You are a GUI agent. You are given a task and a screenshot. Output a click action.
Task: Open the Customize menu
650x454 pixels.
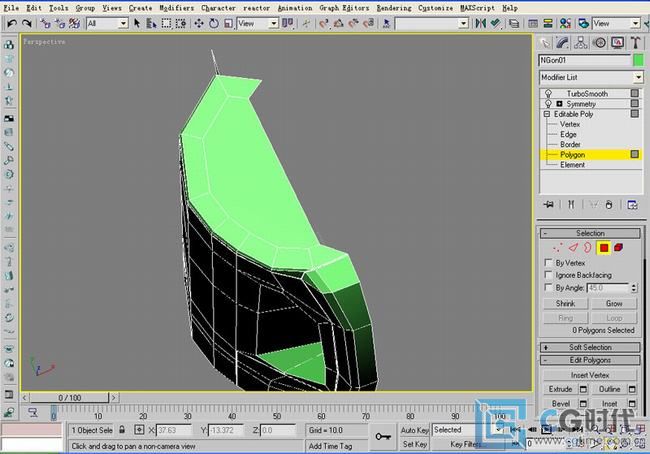pyautogui.click(x=435, y=8)
